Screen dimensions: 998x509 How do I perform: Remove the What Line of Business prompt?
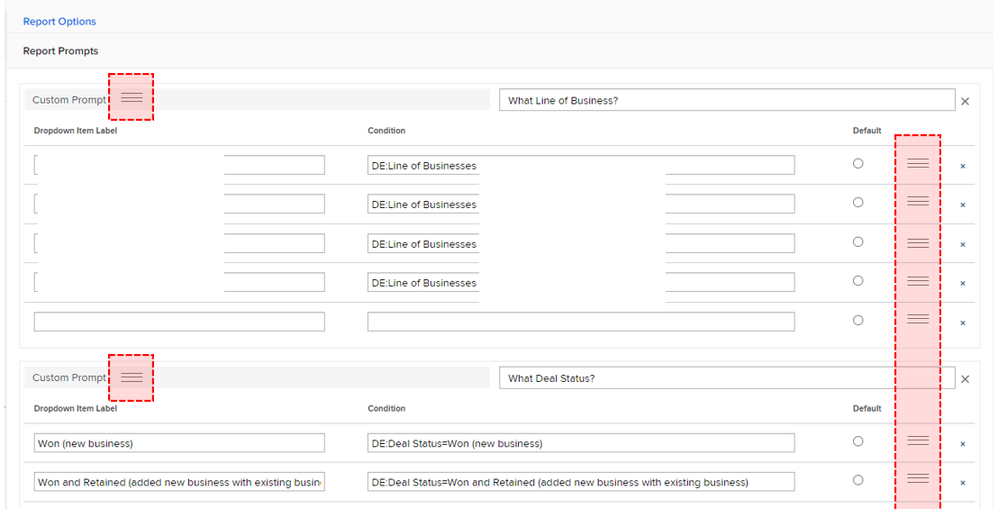coord(965,101)
